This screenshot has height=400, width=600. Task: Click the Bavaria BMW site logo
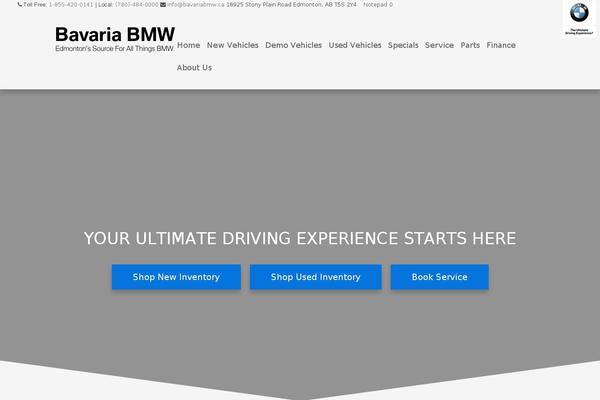pyautogui.click(x=115, y=39)
